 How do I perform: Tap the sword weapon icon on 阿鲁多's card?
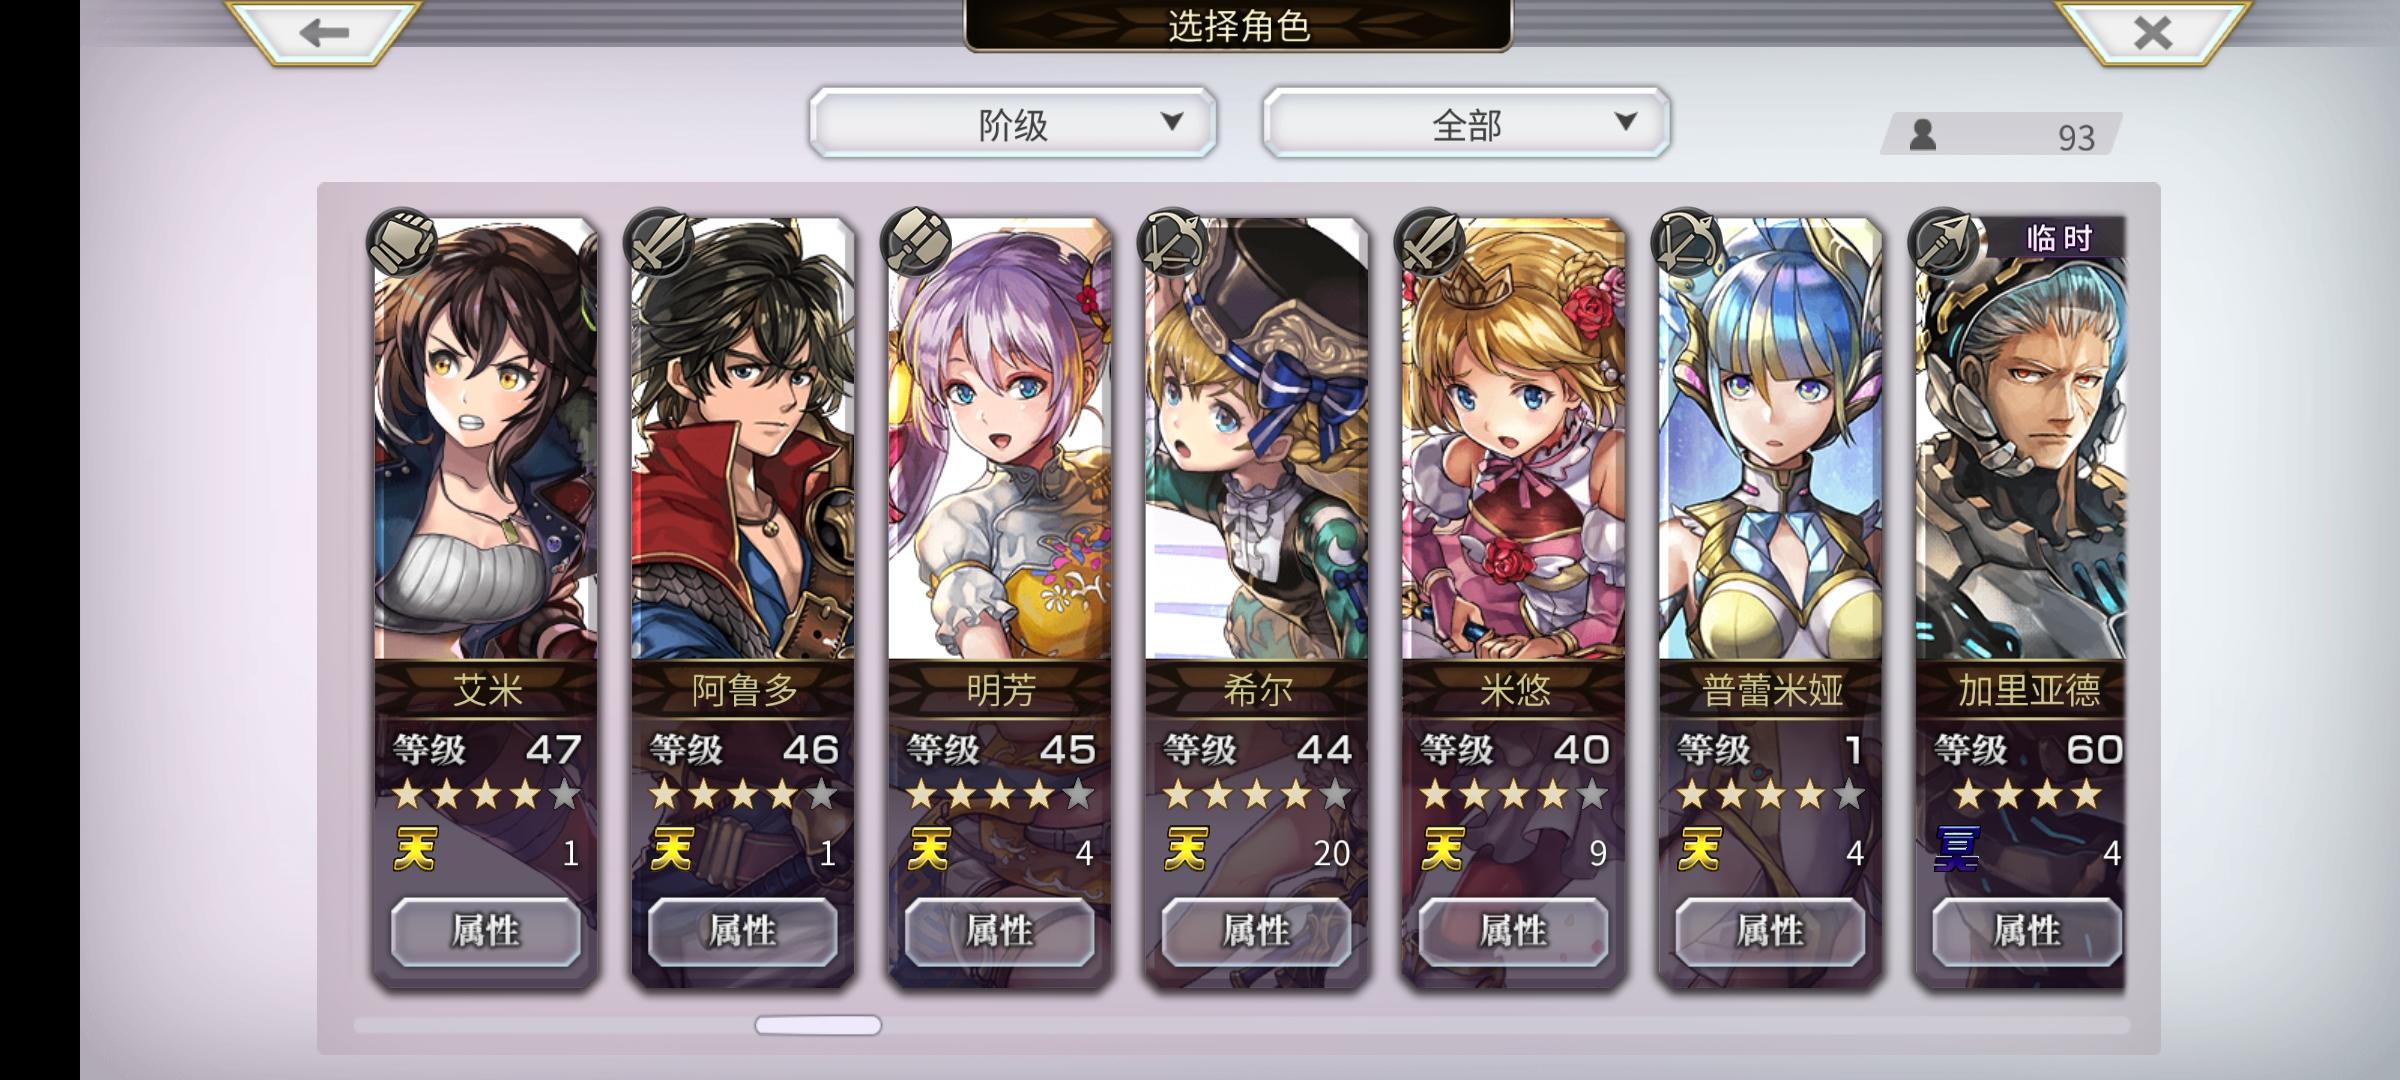coord(659,243)
